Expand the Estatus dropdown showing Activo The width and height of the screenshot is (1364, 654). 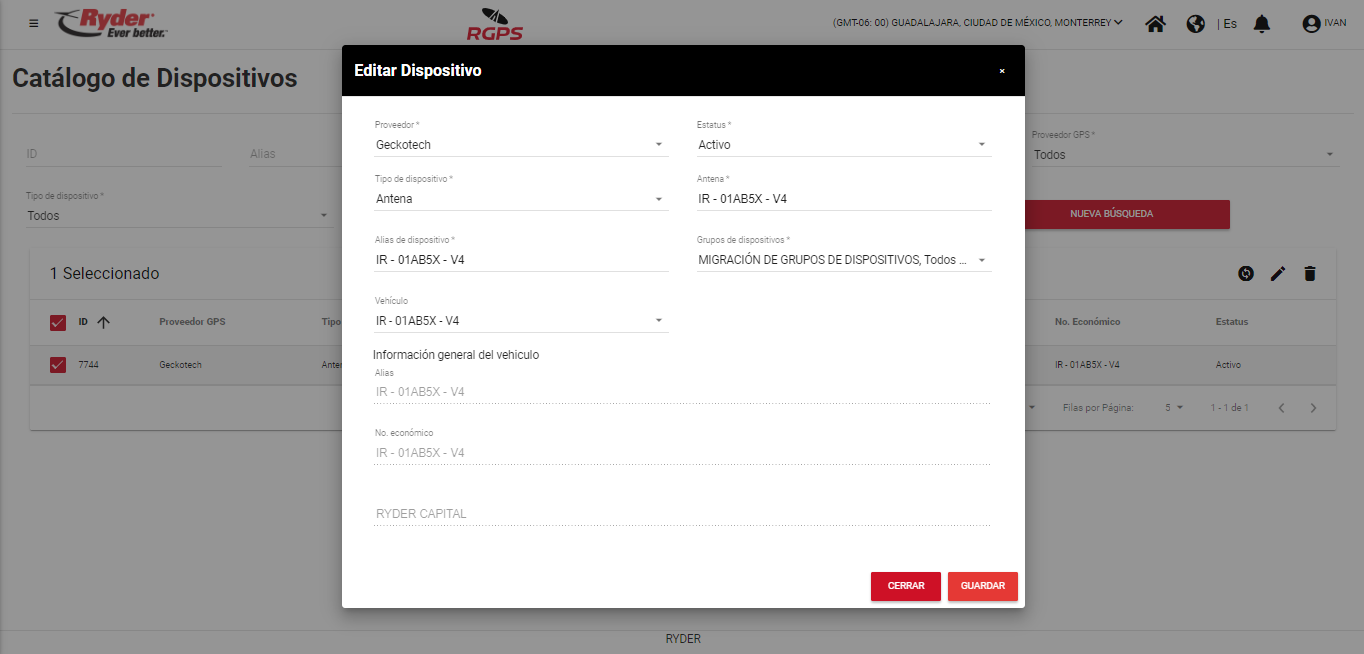pos(843,145)
